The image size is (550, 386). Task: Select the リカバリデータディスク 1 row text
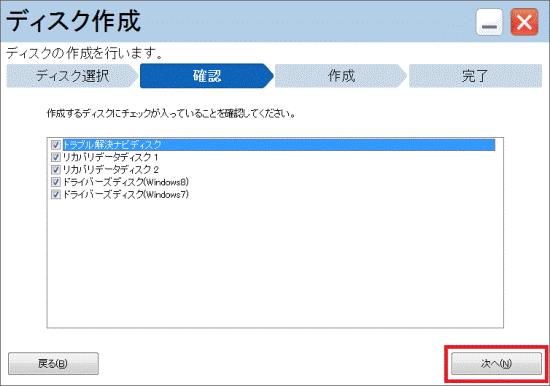pyautogui.click(x=110, y=157)
